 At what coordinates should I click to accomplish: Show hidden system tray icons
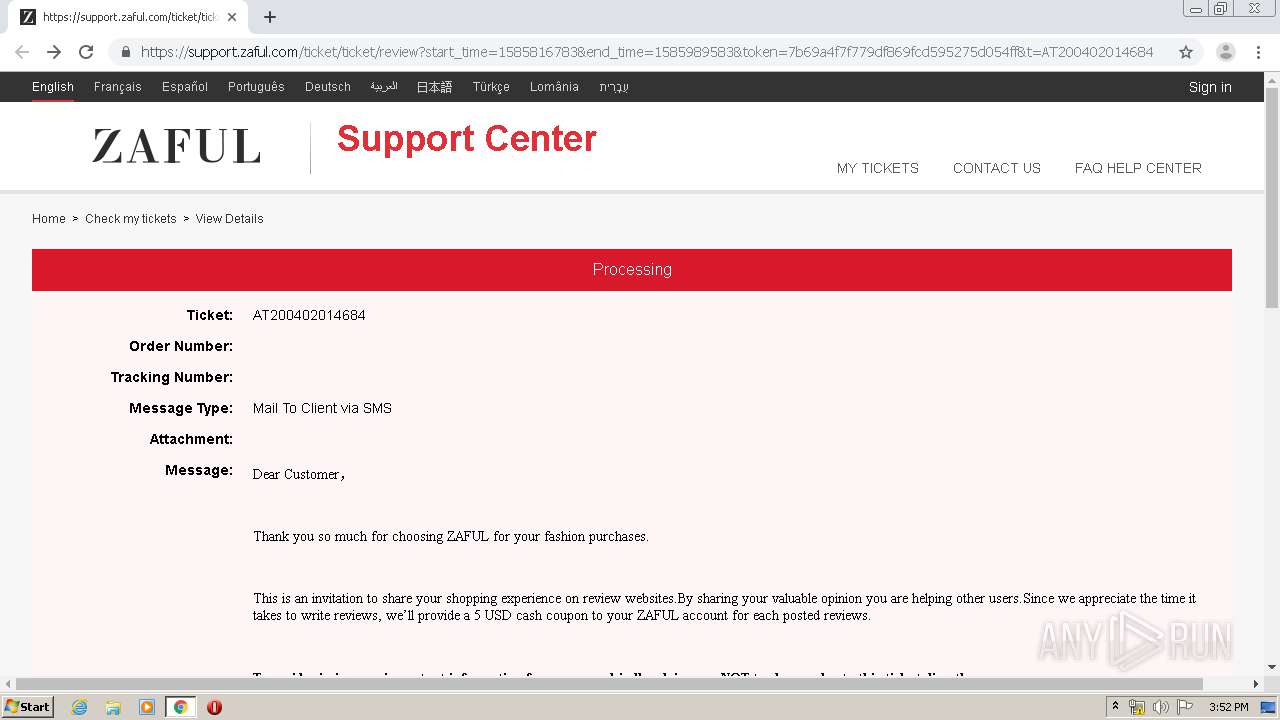click(1116, 707)
